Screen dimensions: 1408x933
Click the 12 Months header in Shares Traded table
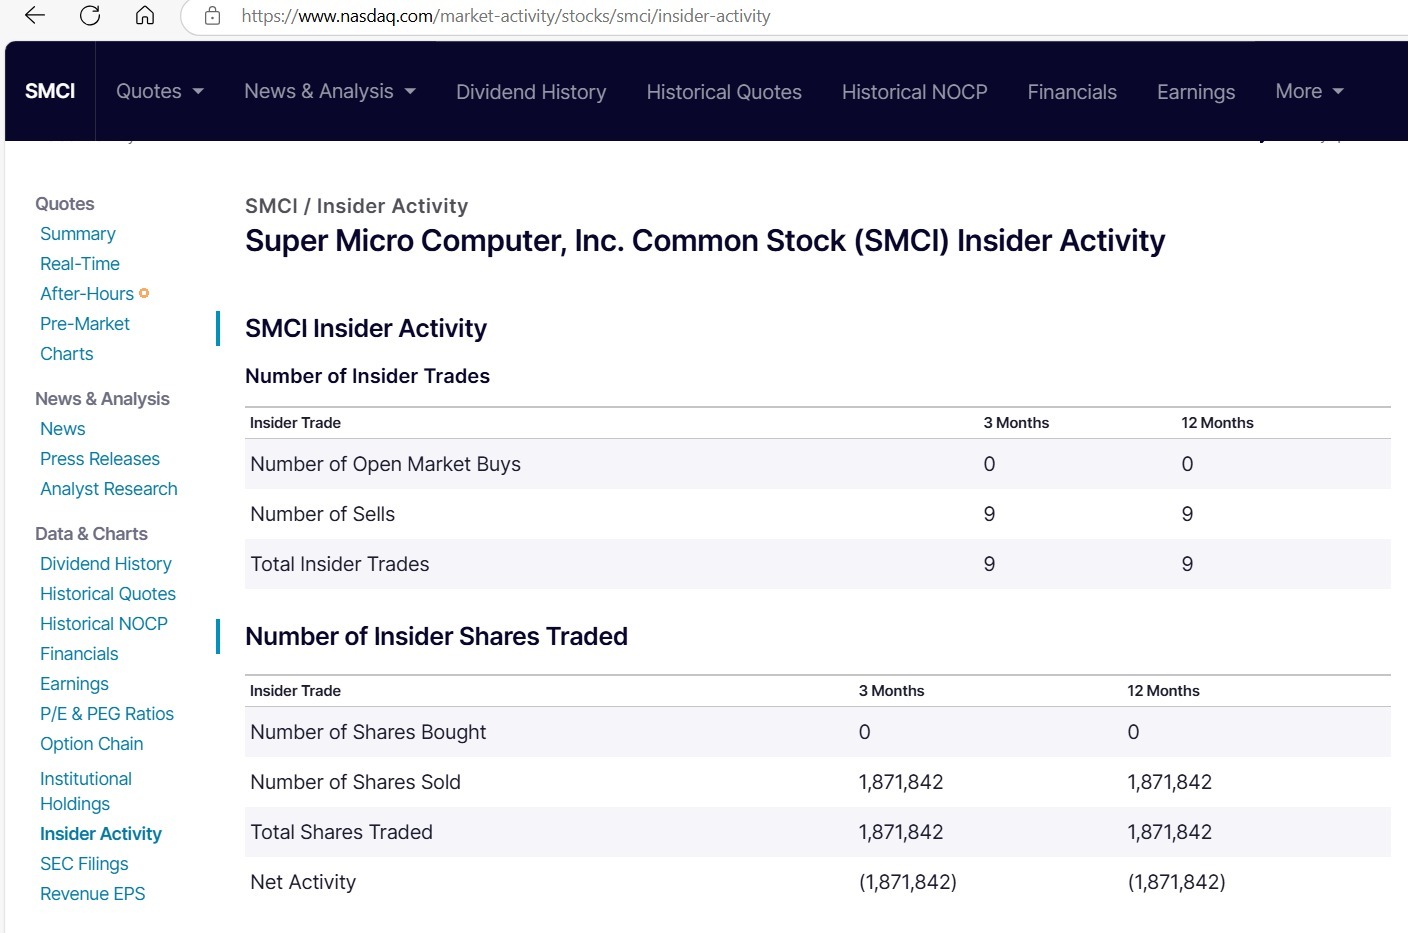point(1163,691)
